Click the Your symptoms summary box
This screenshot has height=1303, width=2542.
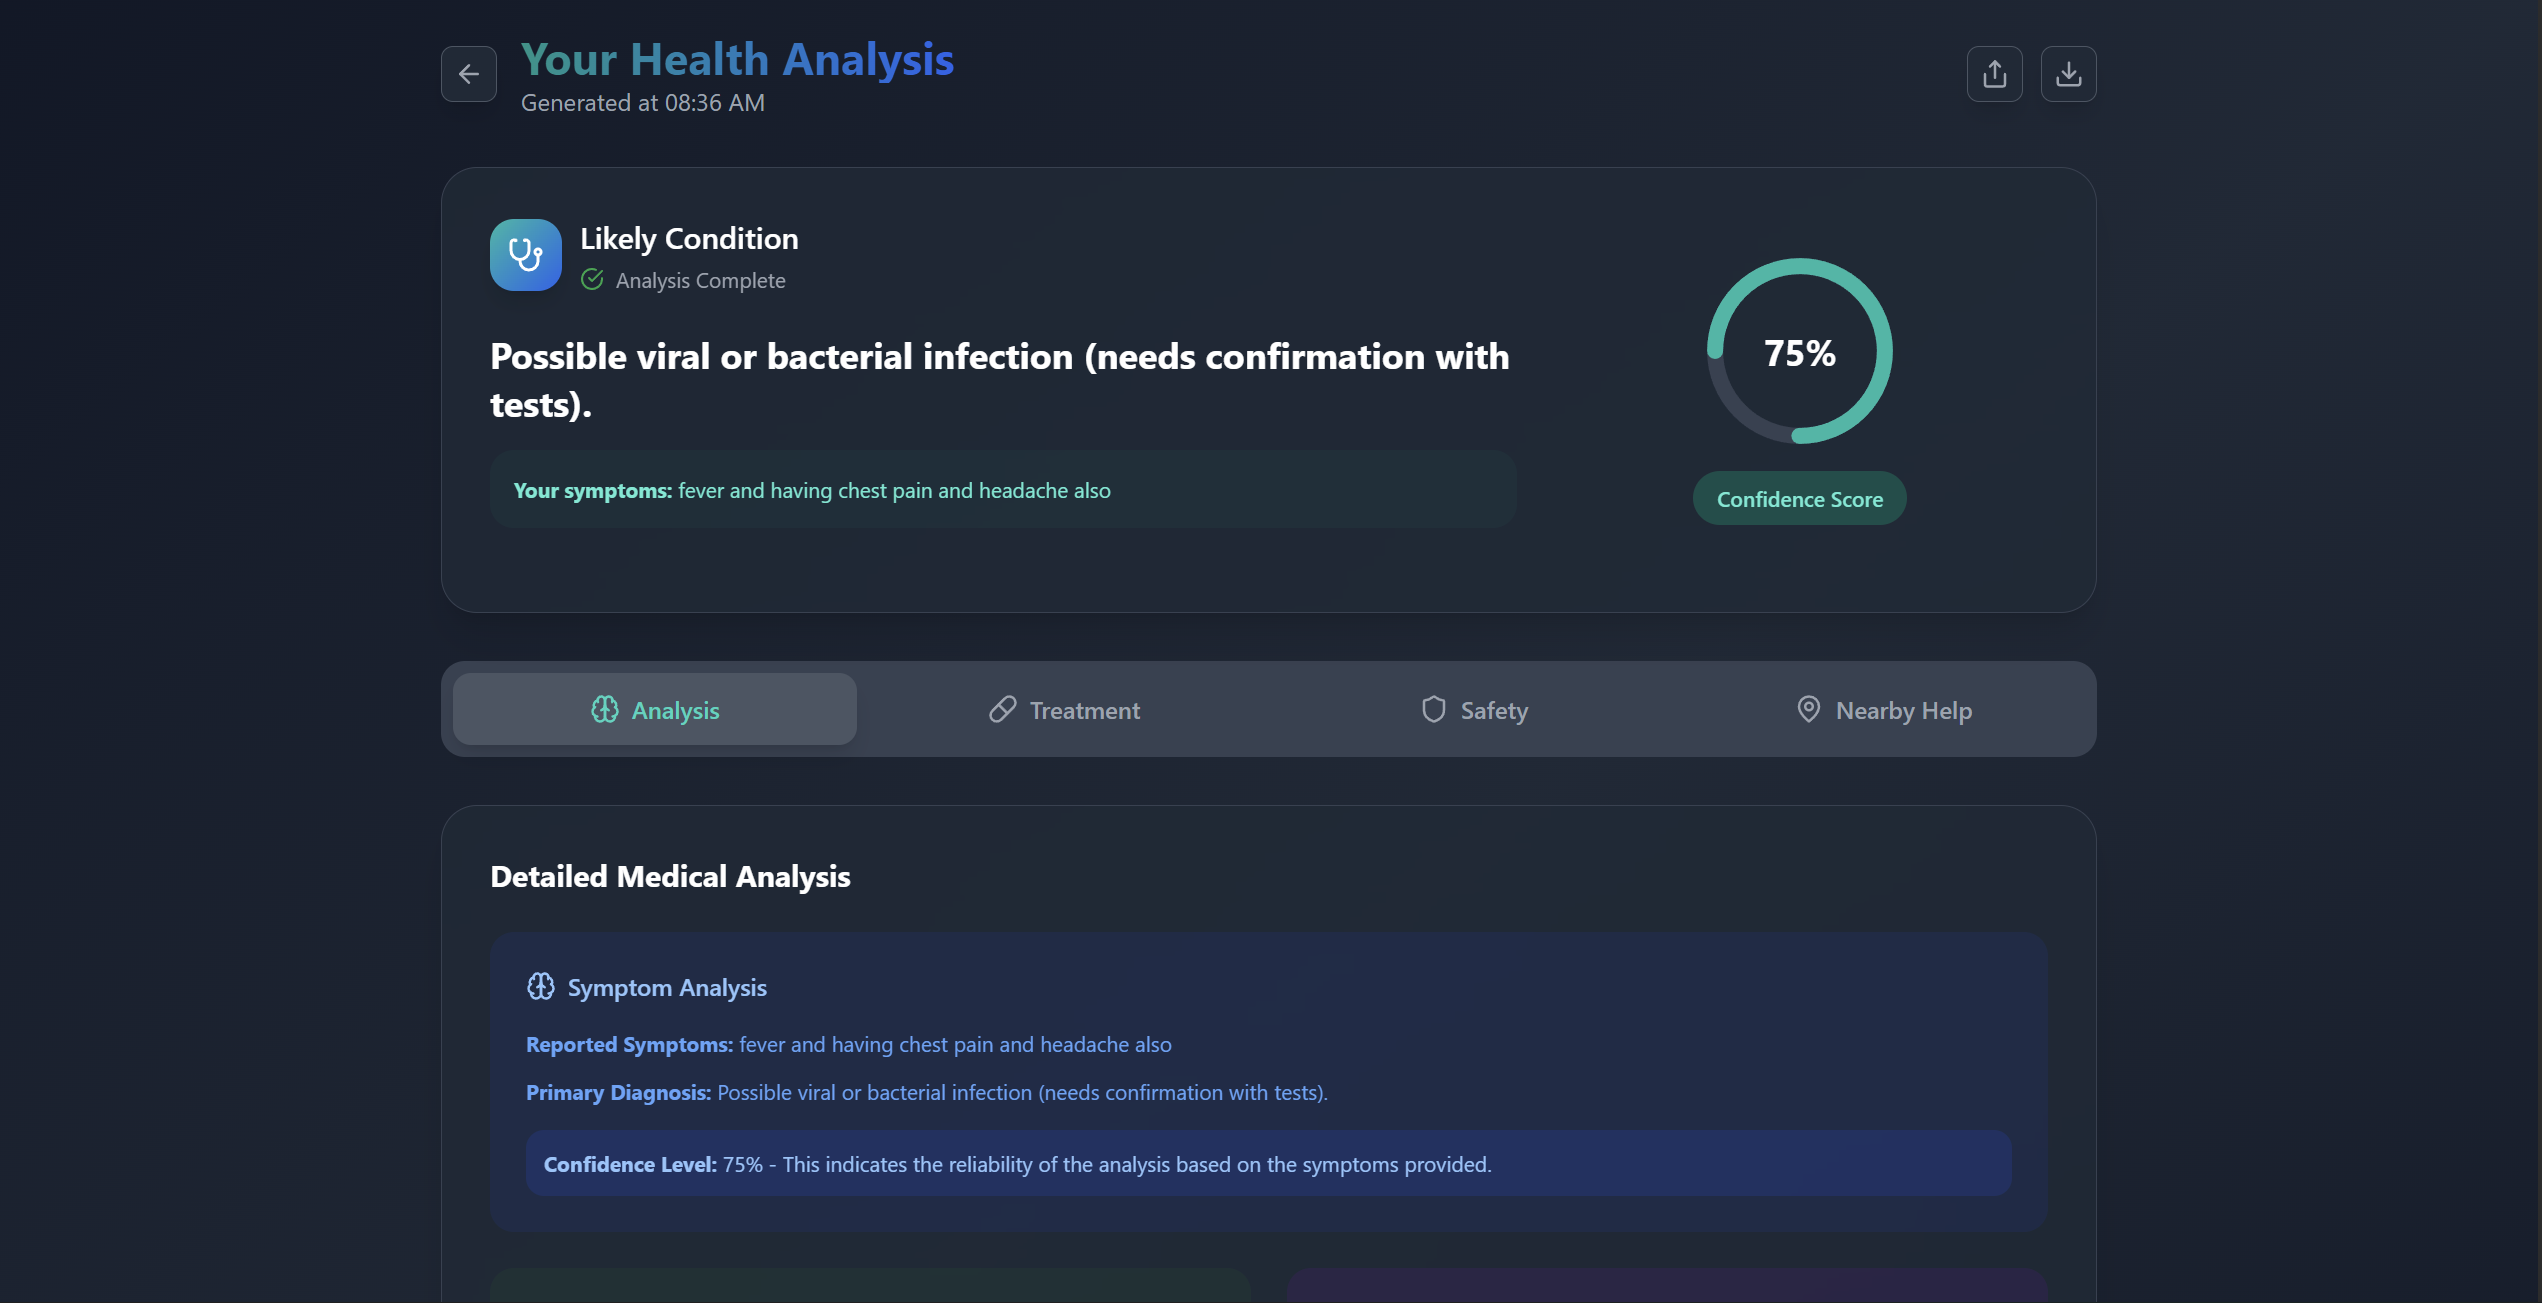coord(1002,490)
